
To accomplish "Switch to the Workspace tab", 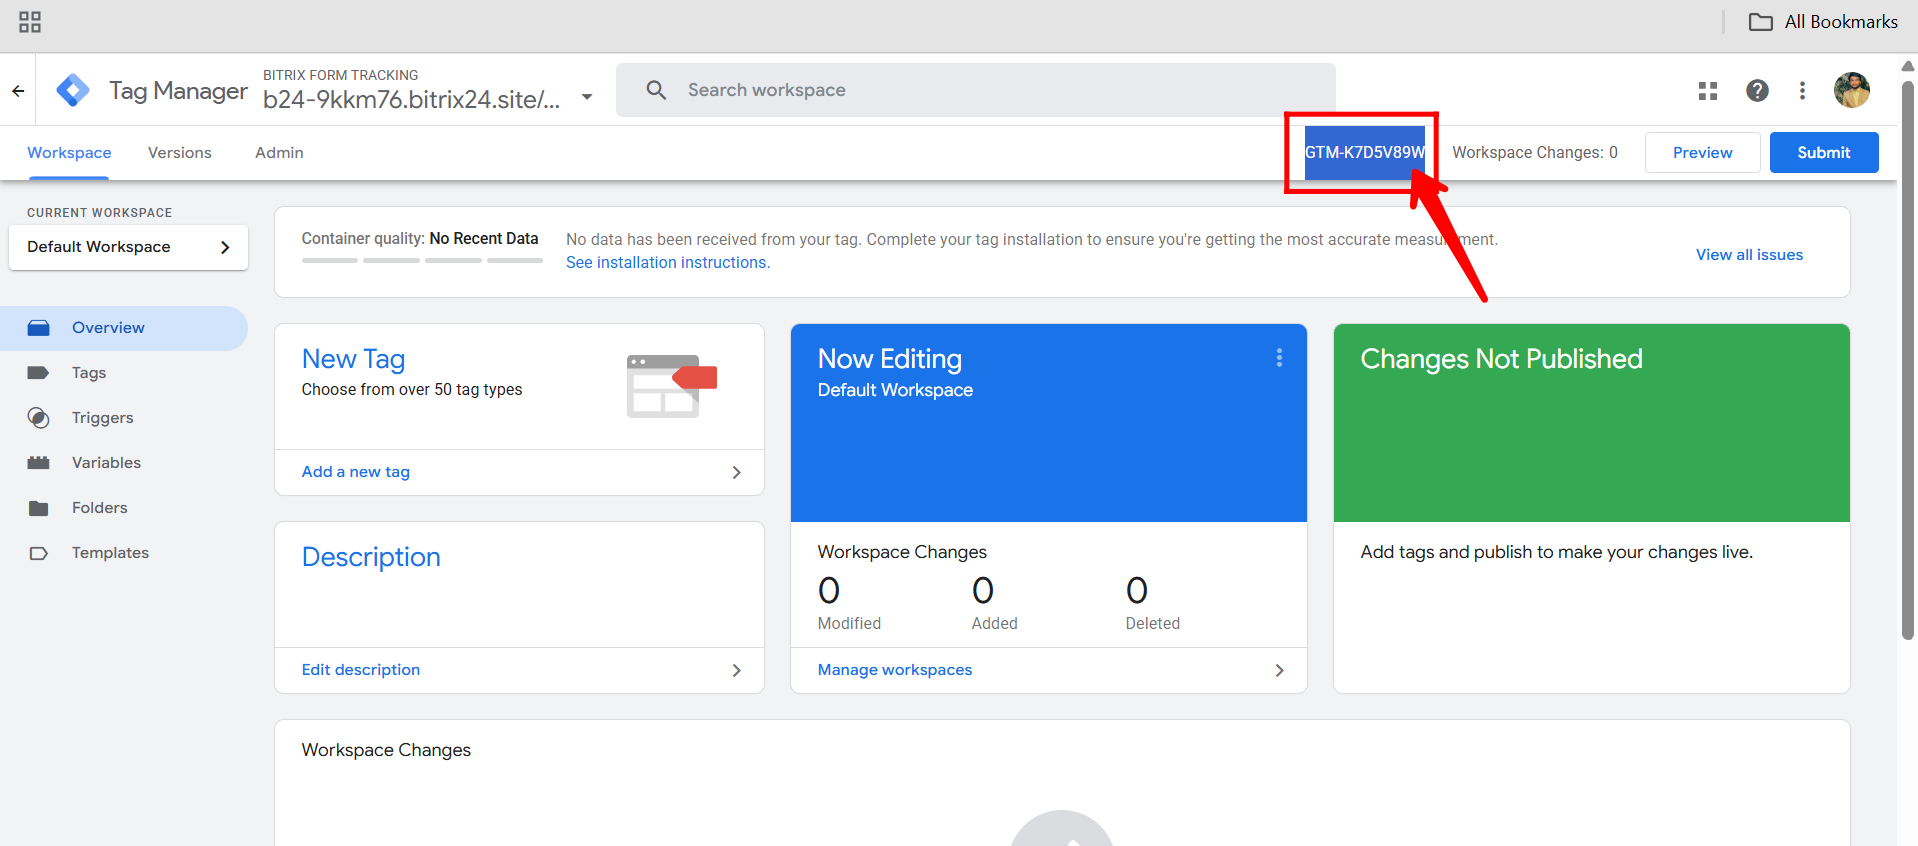I will tap(69, 153).
